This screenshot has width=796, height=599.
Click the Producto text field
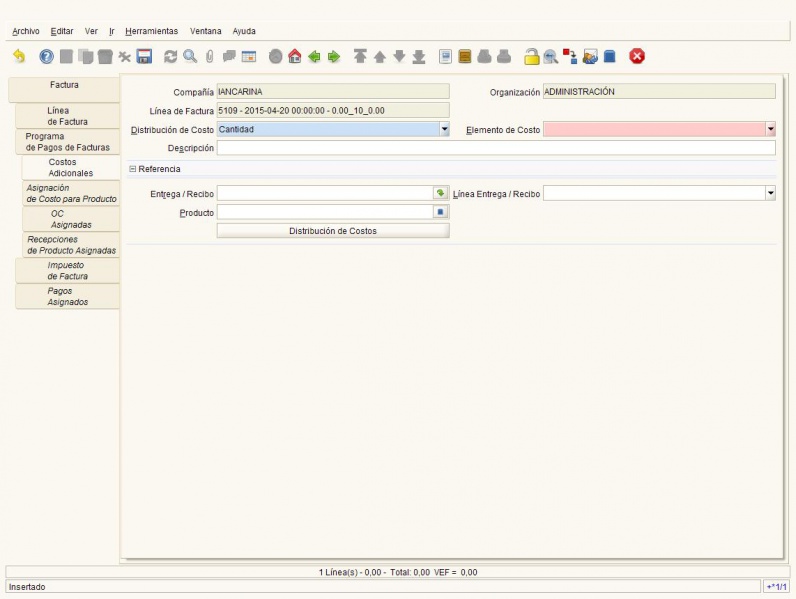coord(325,212)
